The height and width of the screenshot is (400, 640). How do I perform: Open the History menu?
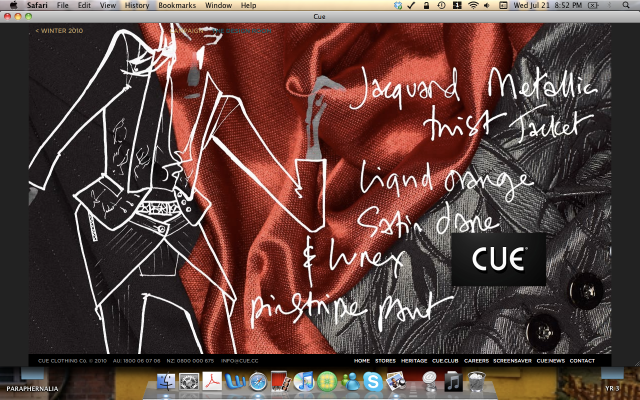click(x=137, y=5)
